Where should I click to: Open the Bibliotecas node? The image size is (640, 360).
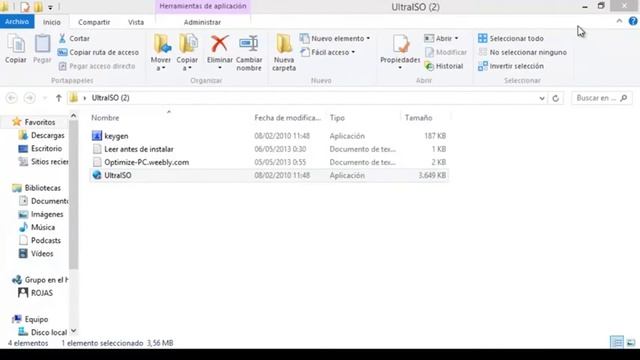pyautogui.click(x=37, y=188)
